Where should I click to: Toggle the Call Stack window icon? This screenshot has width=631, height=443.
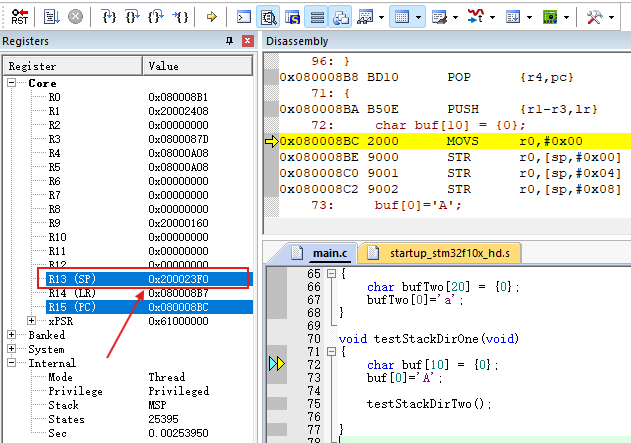coord(340,17)
